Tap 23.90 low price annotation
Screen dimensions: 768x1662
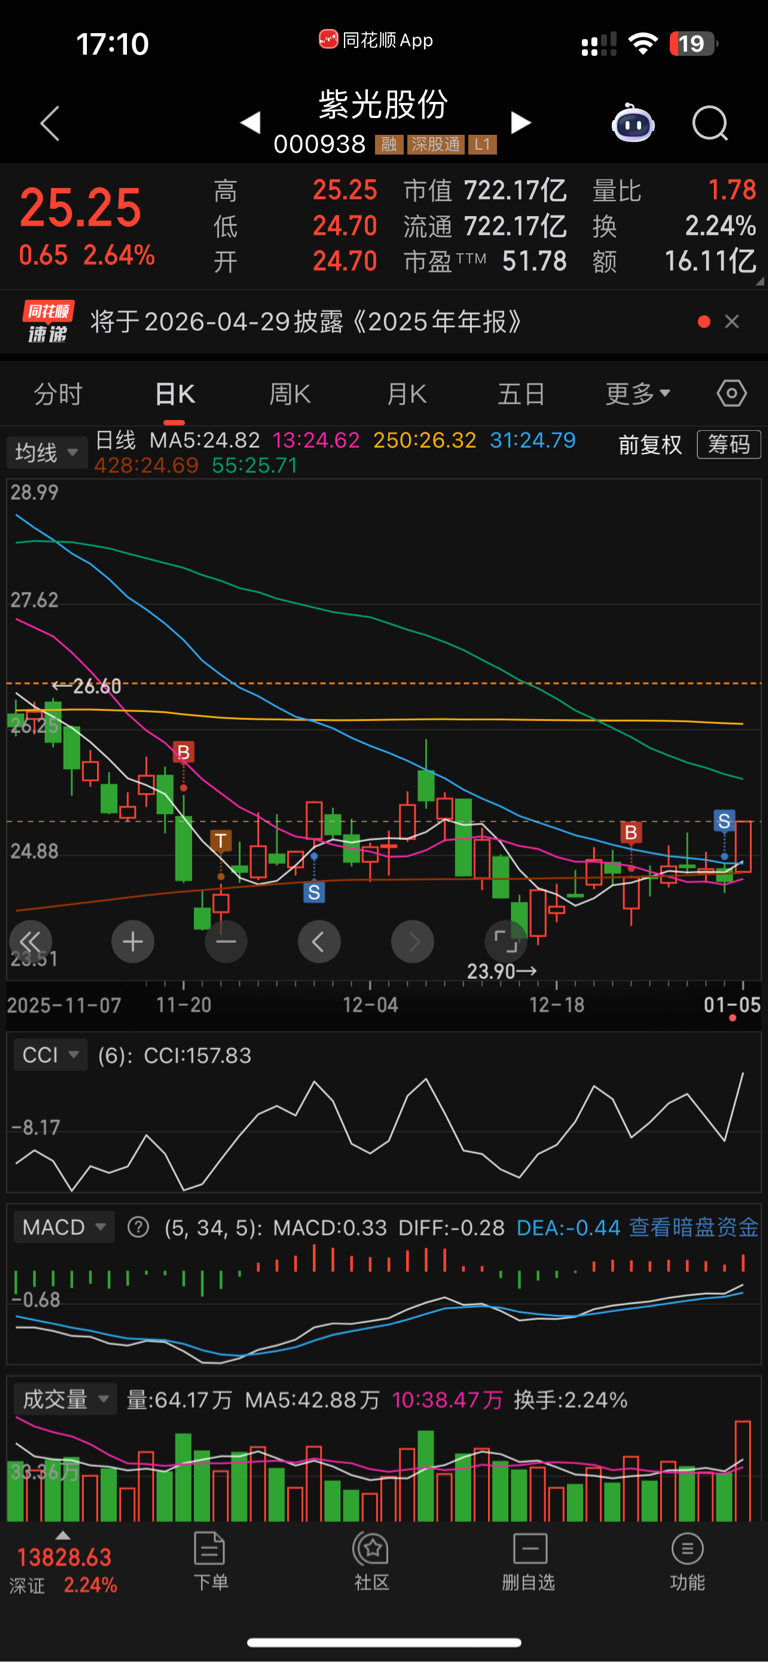pyautogui.click(x=501, y=971)
